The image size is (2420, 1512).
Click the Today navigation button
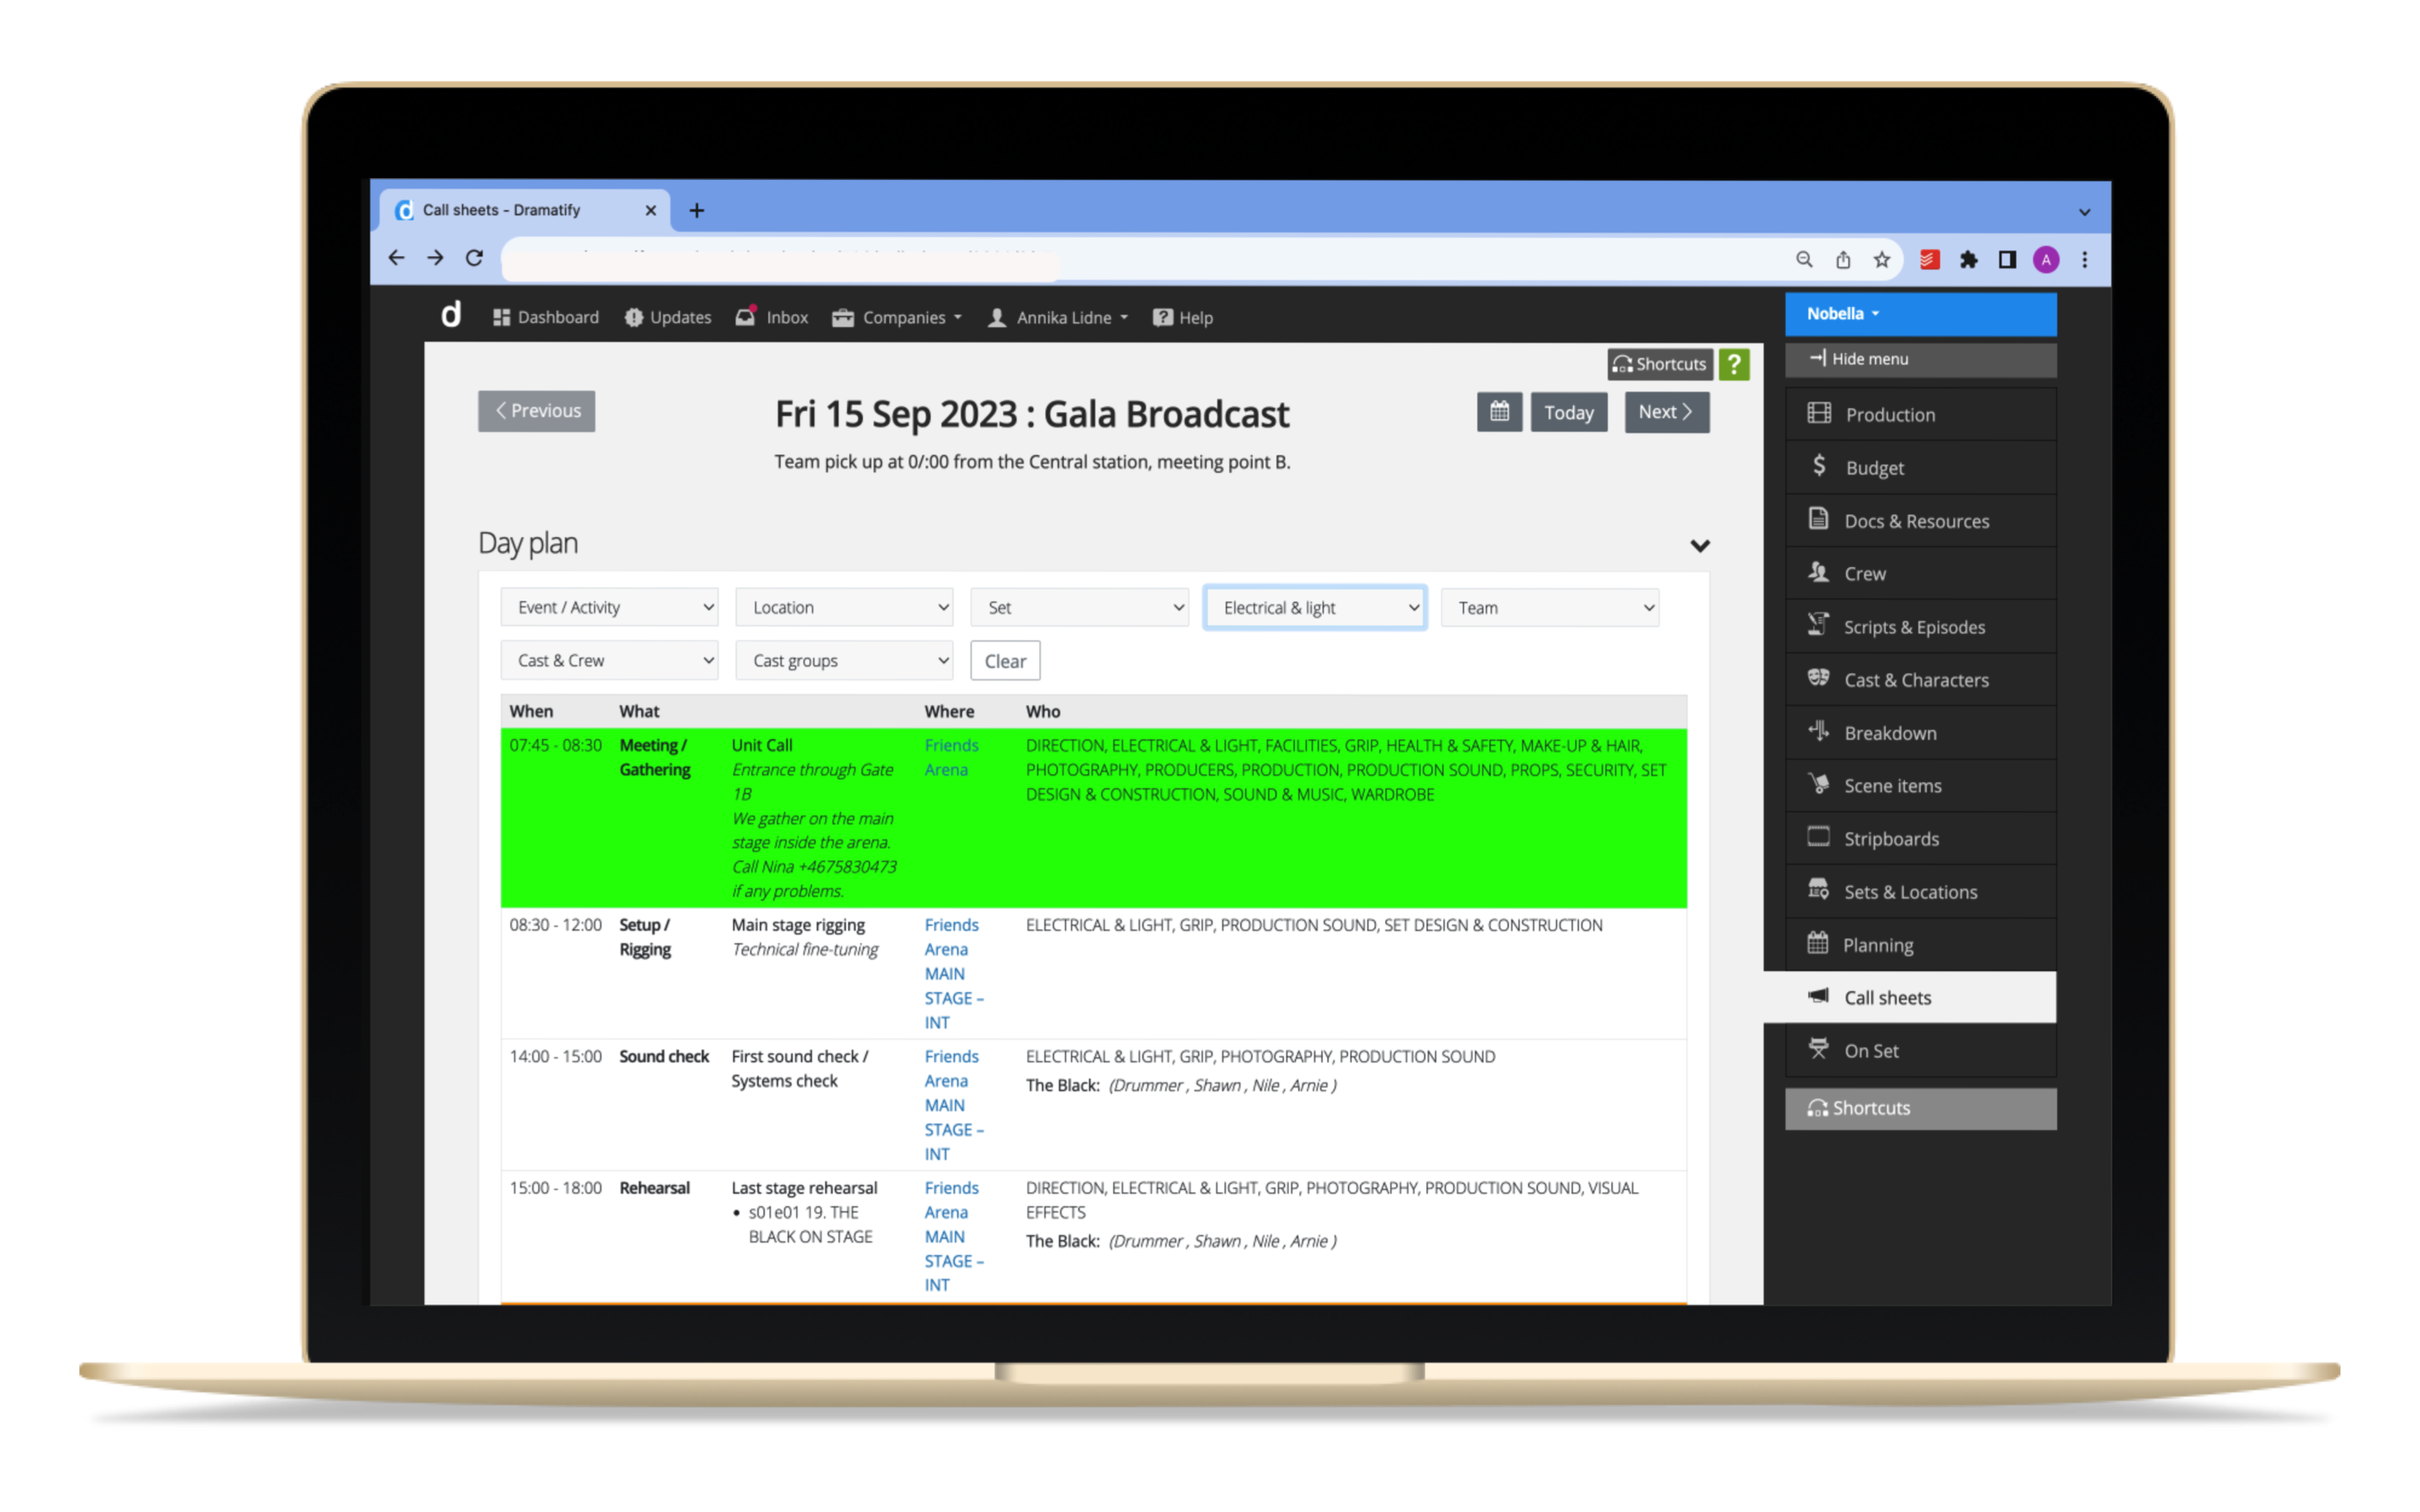click(1566, 411)
